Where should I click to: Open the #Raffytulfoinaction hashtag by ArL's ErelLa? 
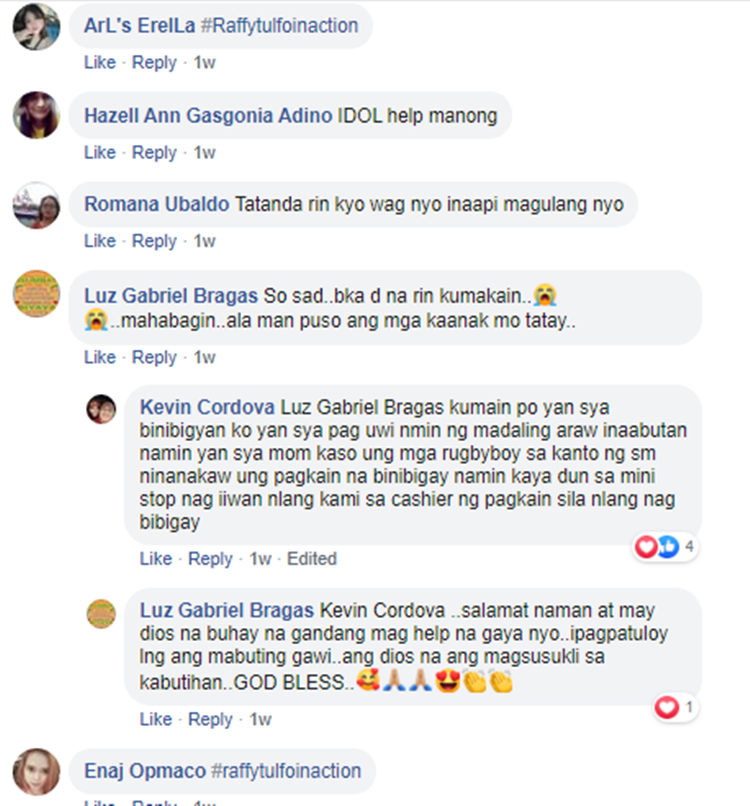tap(279, 25)
